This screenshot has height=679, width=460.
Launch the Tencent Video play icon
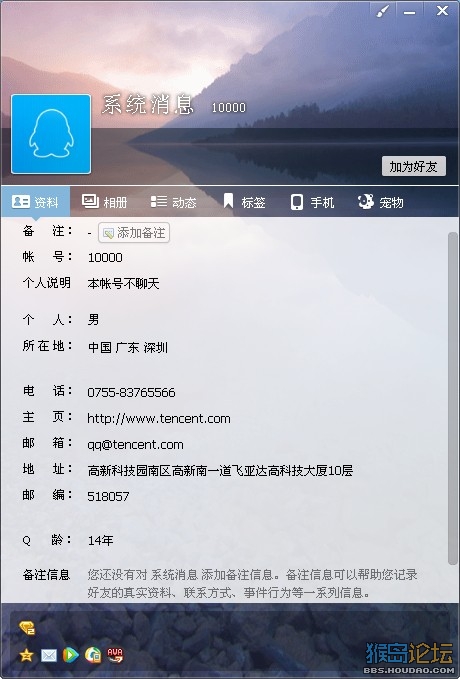pyautogui.click(x=71, y=655)
